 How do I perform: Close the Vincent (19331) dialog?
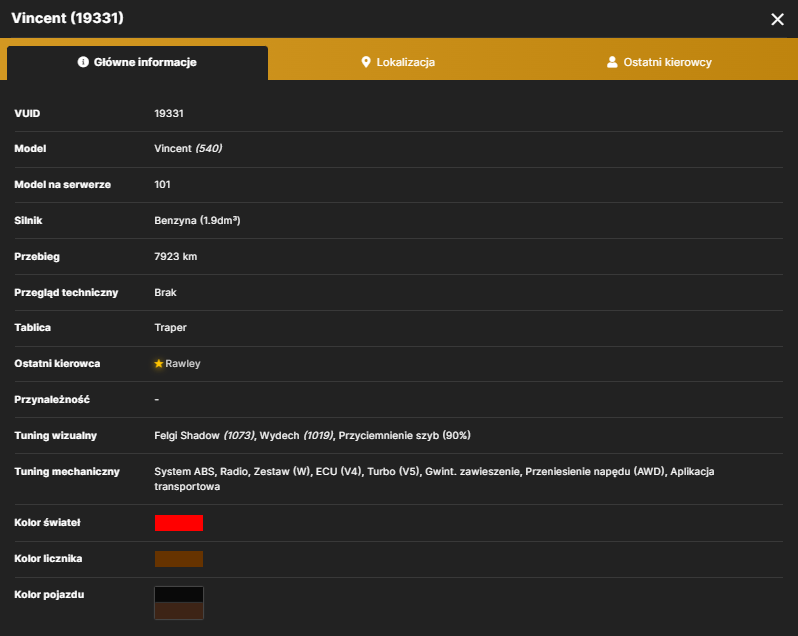pos(777,19)
